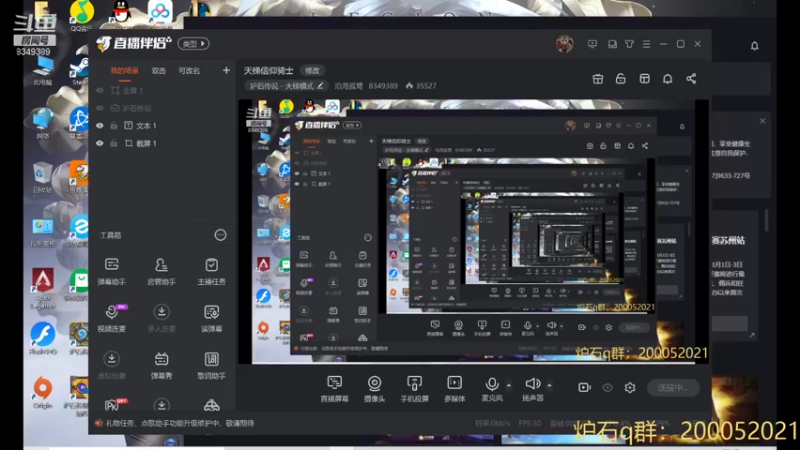The image size is (800, 450).
Task: Click the bell icon beside share
Action: tap(667, 79)
